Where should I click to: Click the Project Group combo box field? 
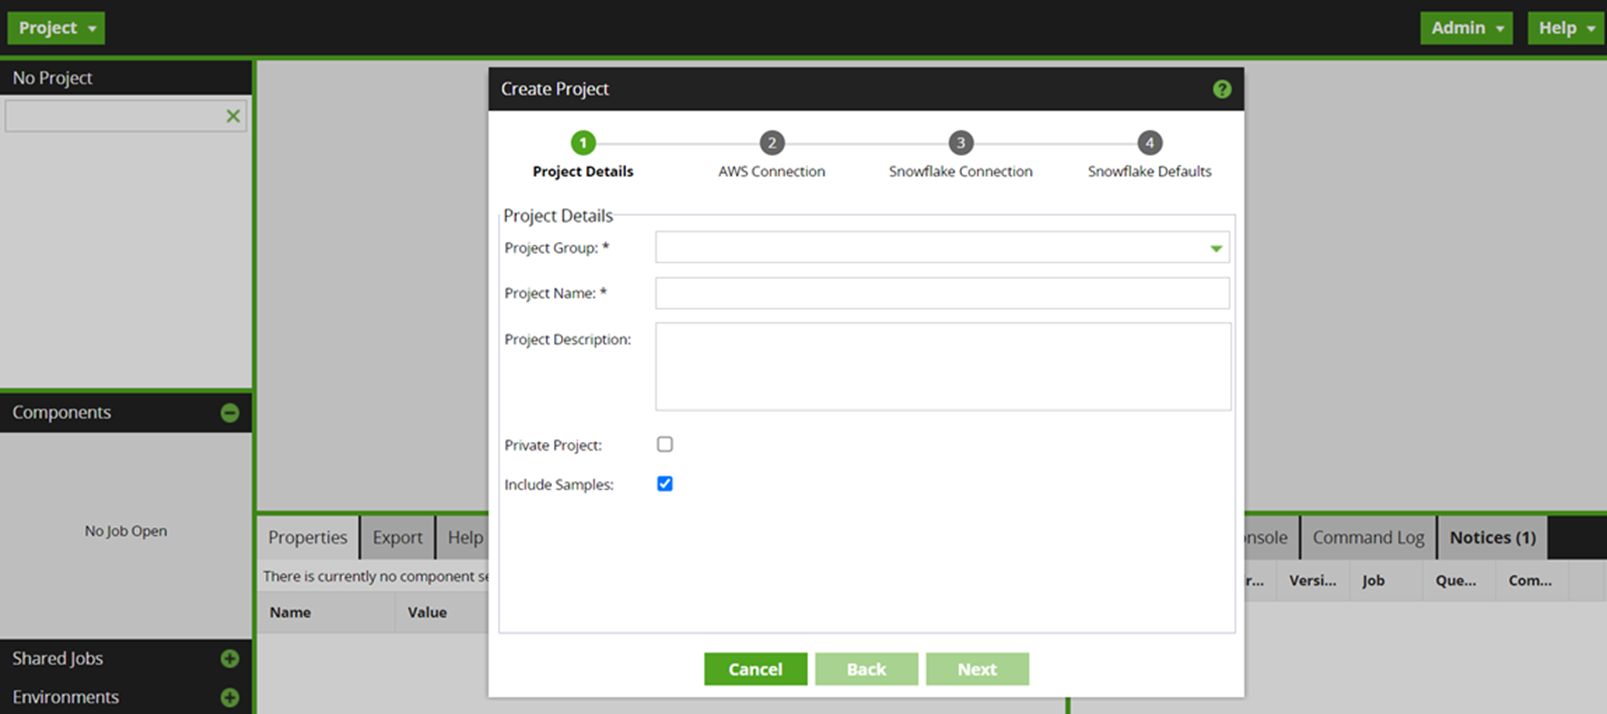point(942,248)
